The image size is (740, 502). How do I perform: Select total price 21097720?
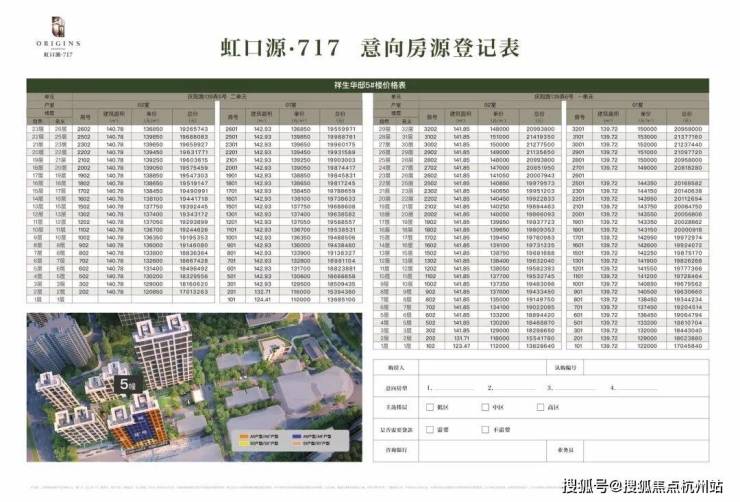(688, 152)
